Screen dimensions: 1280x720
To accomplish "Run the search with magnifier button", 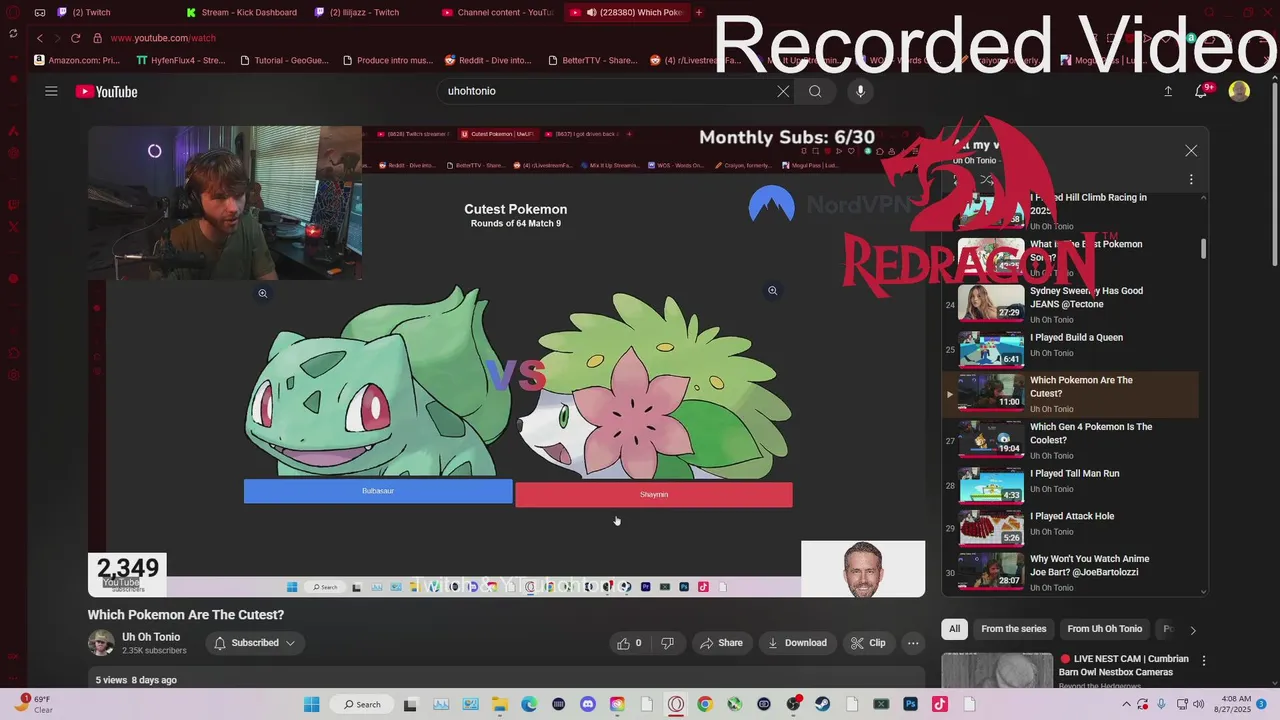I will pos(815,91).
